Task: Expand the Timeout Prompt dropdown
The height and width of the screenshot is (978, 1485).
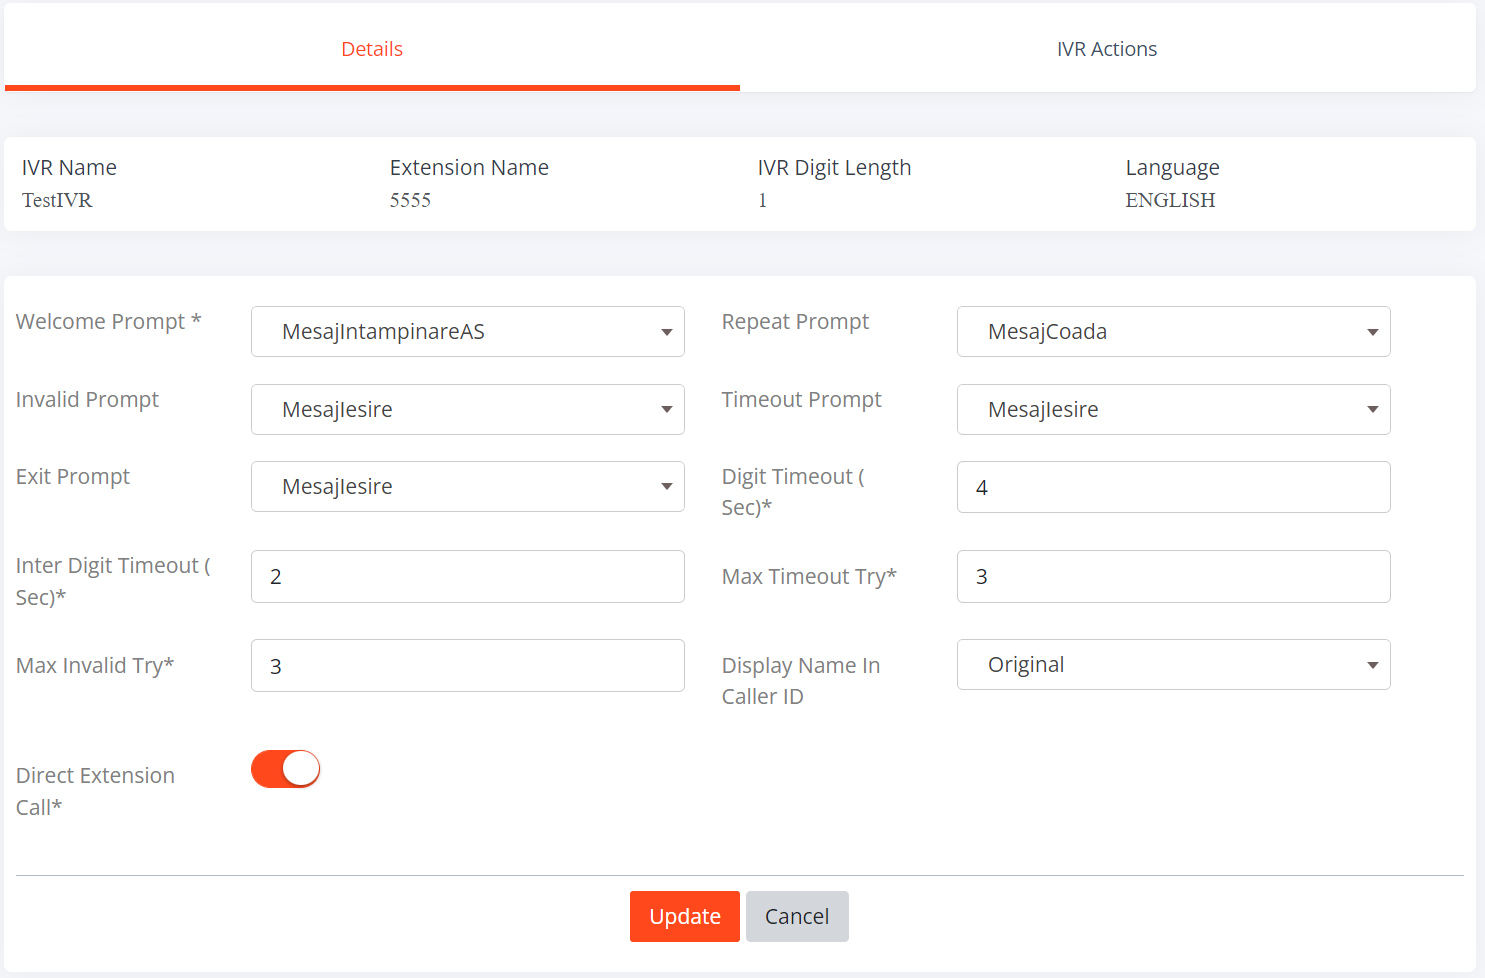Action: click(1174, 410)
